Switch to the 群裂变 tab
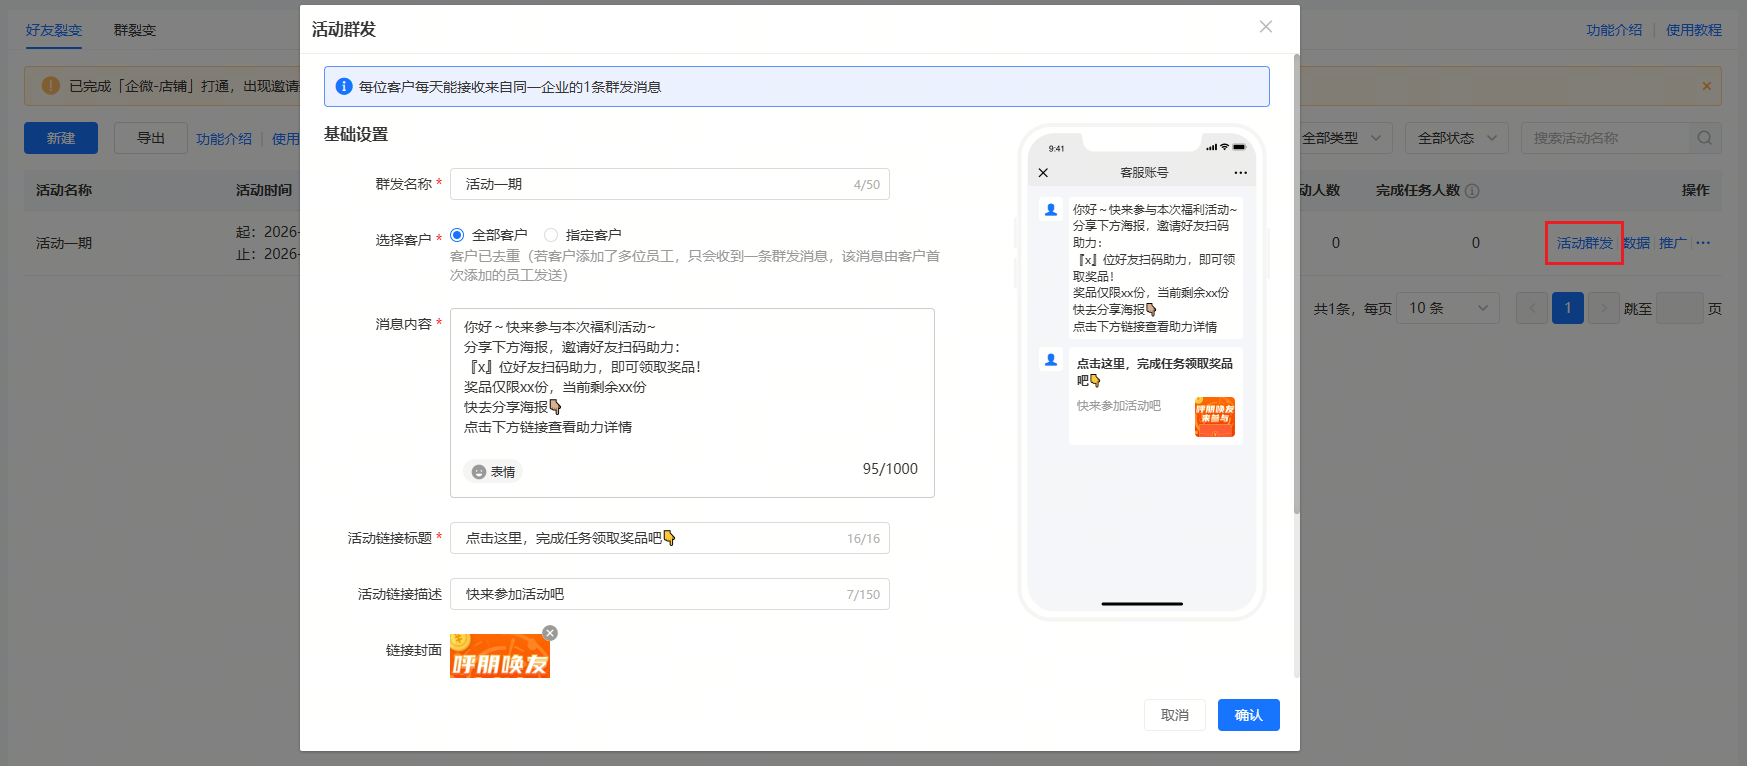 [135, 30]
